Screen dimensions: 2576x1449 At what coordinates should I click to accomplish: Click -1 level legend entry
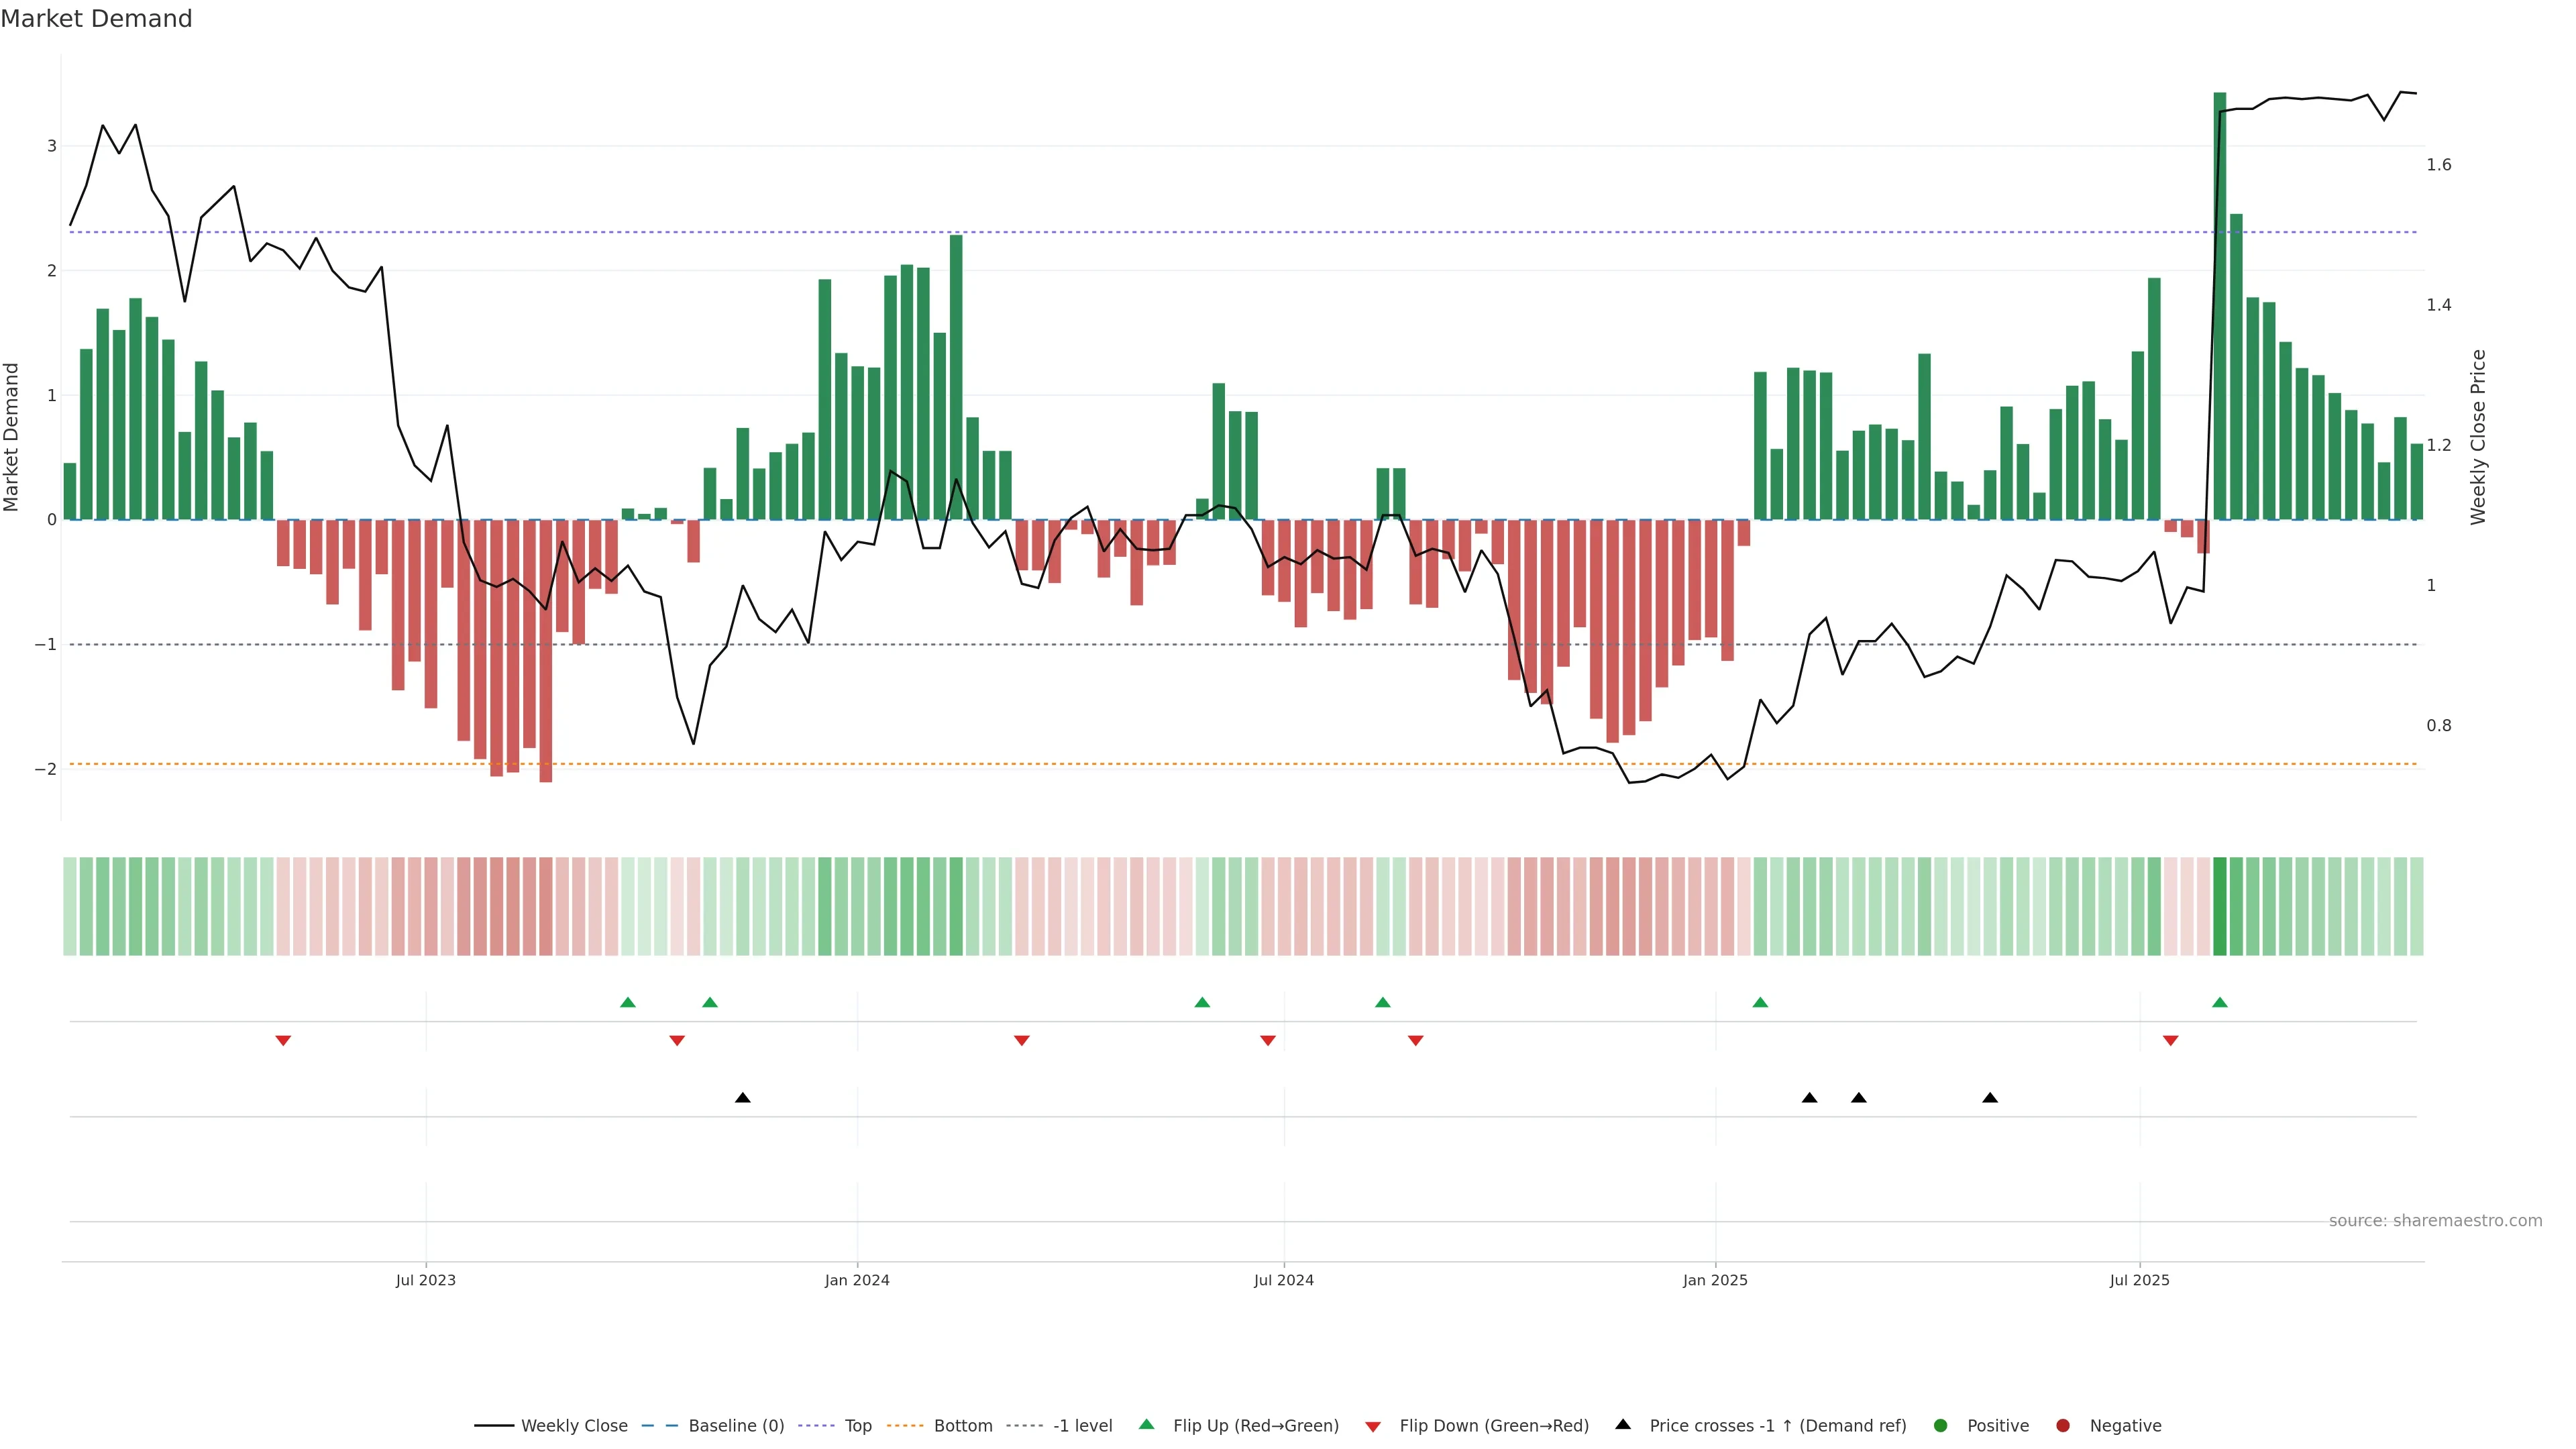pos(1082,1426)
